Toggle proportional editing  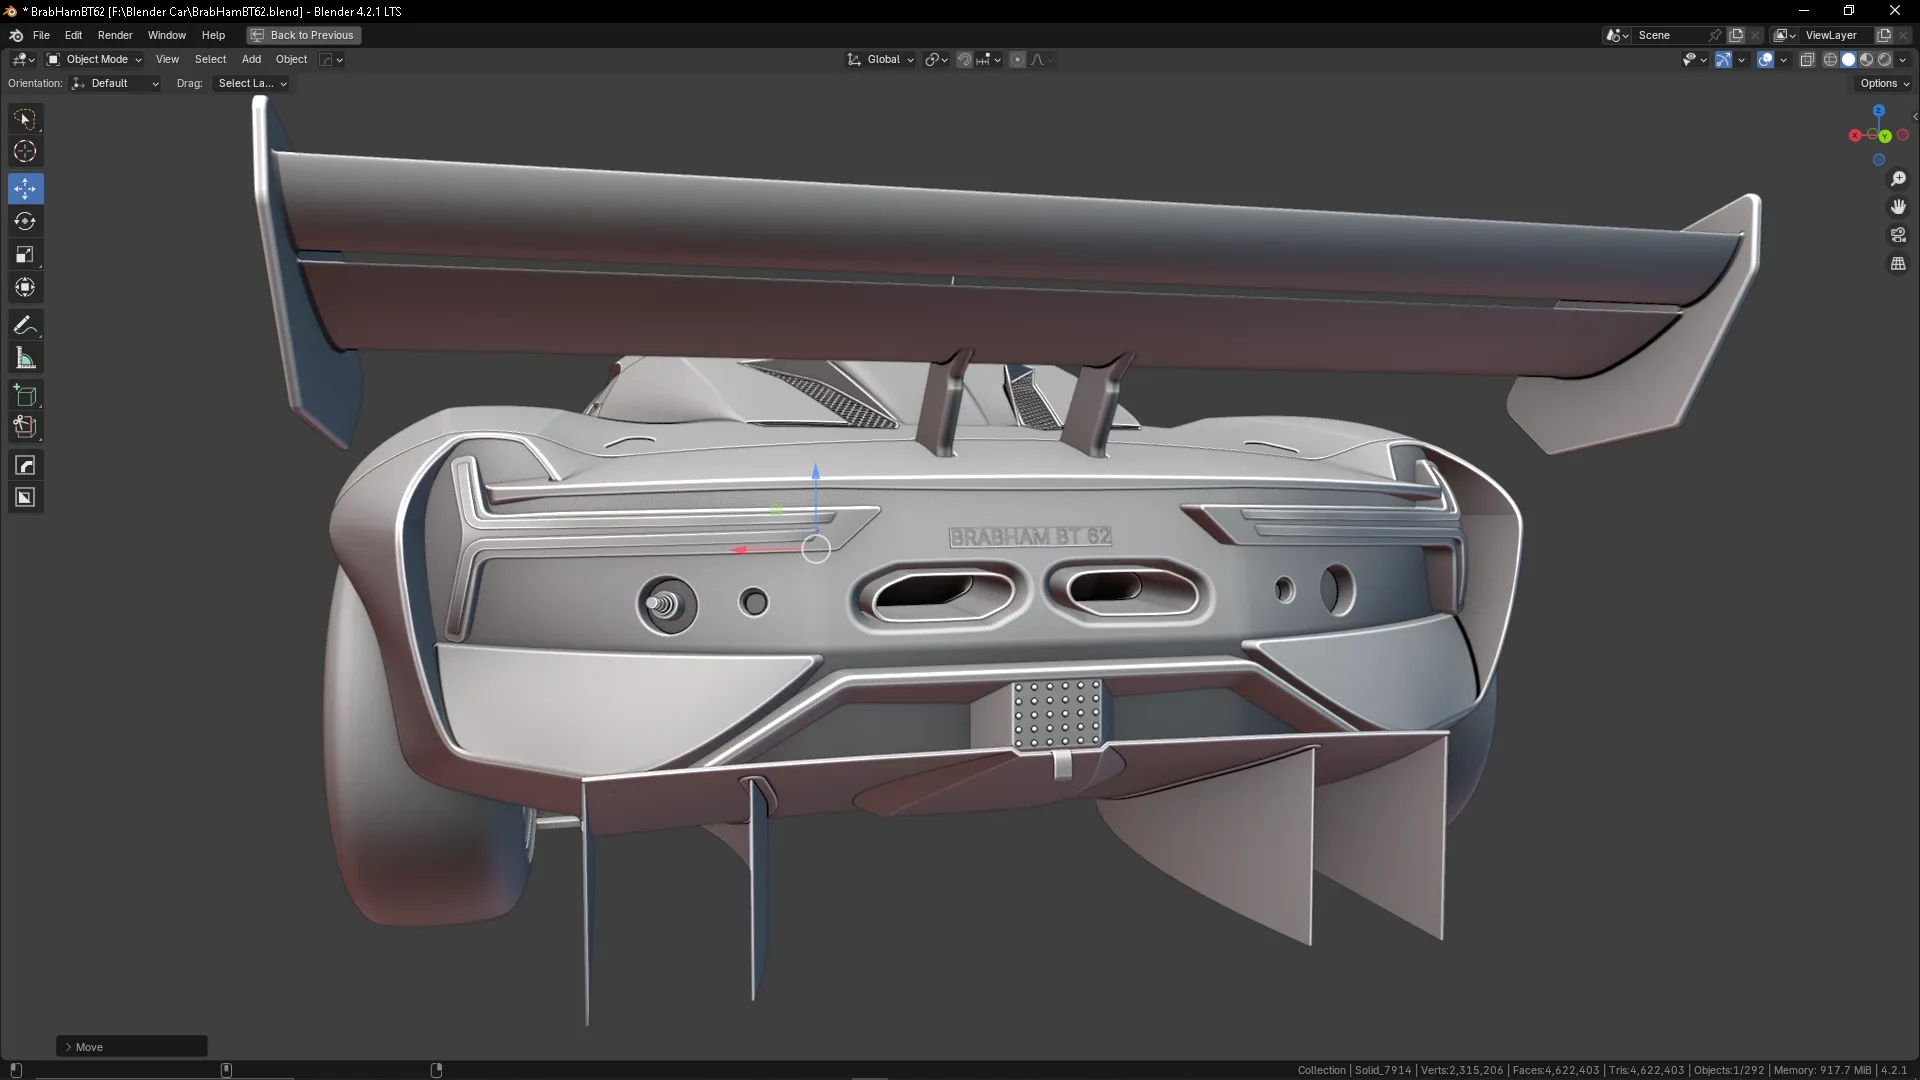[1017, 60]
